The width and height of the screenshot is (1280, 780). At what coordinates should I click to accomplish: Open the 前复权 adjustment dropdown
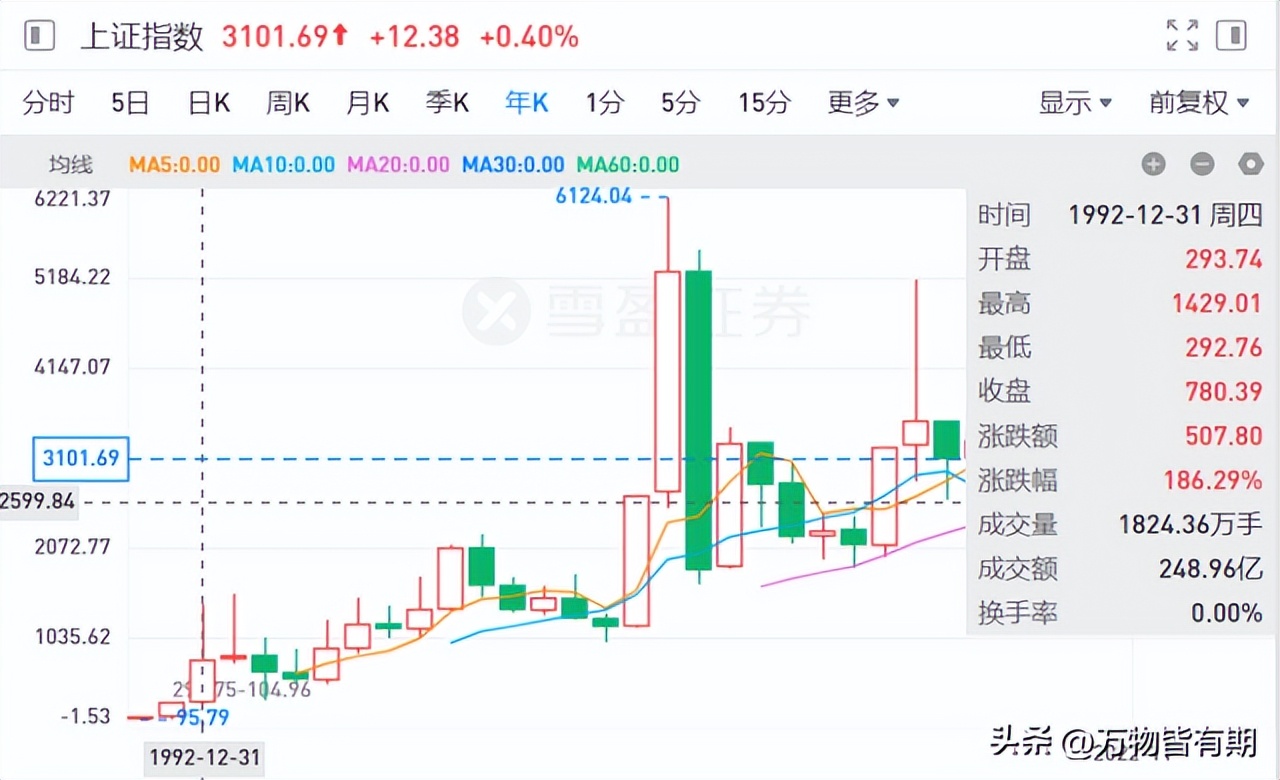pyautogui.click(x=1199, y=102)
